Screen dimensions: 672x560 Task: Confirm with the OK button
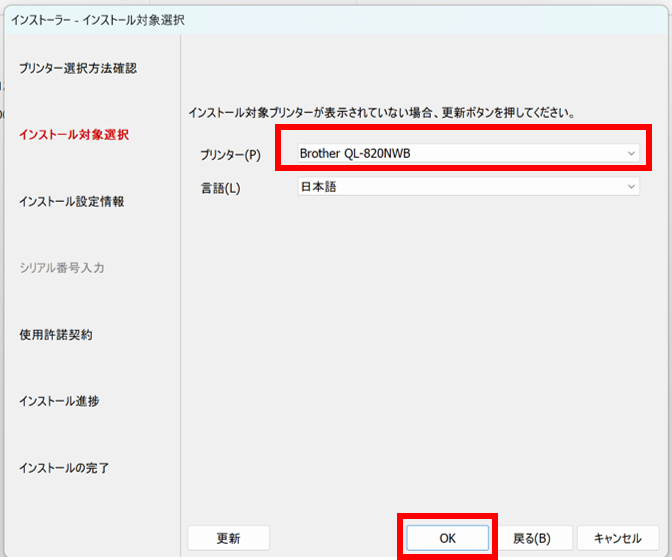coord(447,538)
